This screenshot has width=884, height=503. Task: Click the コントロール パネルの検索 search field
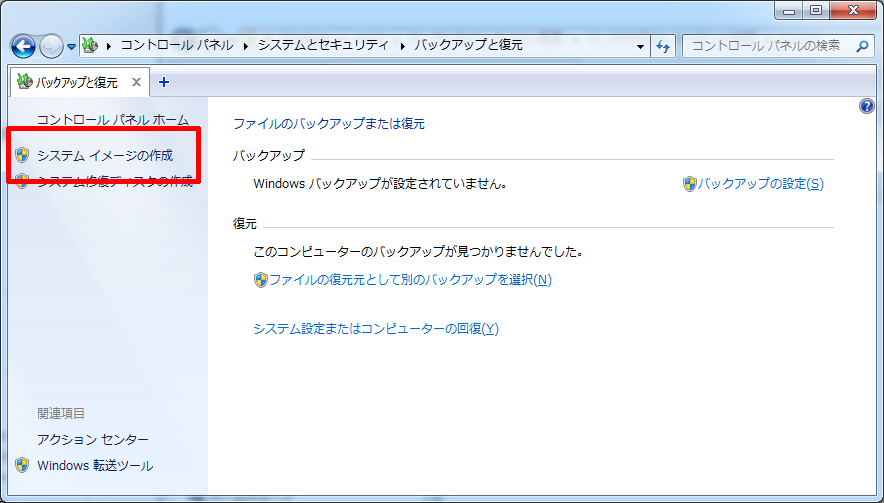767,46
